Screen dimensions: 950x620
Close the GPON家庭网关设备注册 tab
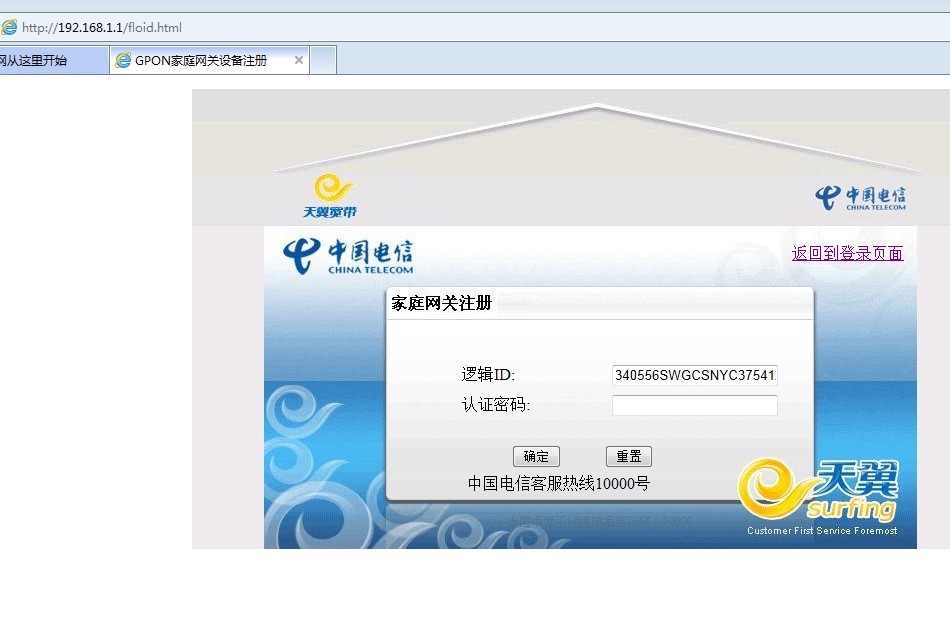point(298,60)
